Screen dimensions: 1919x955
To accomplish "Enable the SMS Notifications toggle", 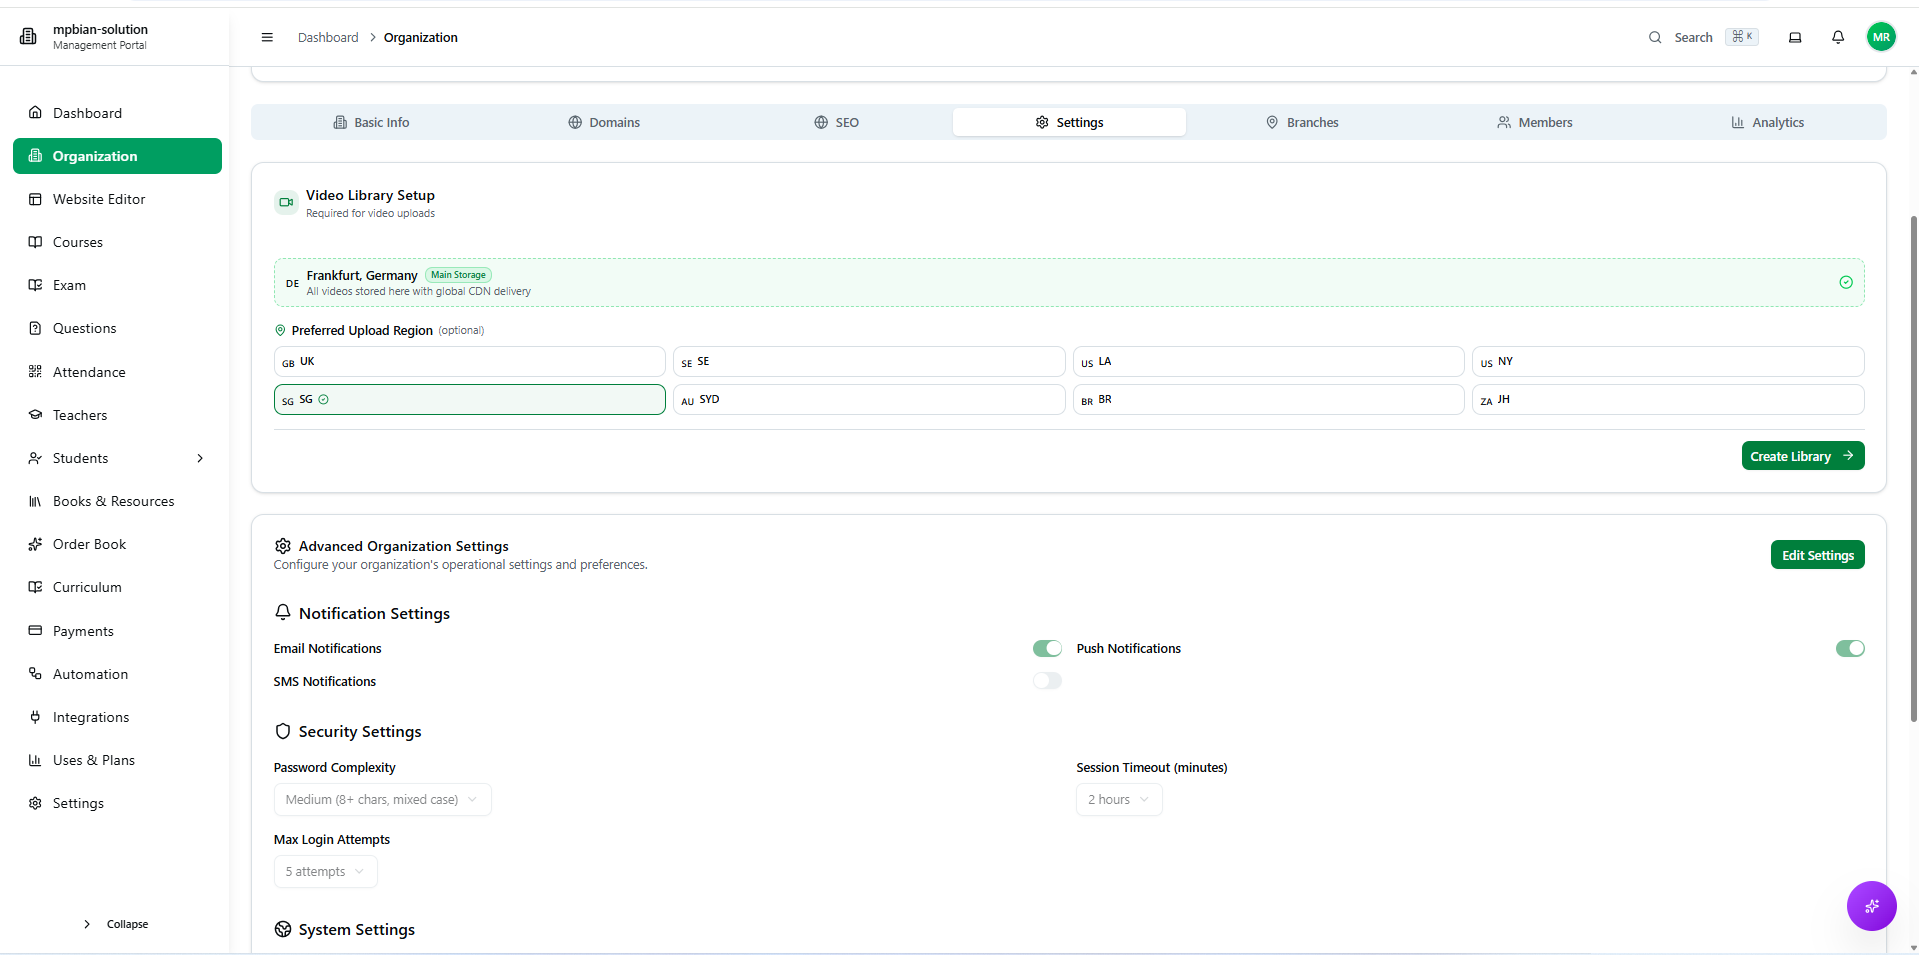I will click(1047, 681).
